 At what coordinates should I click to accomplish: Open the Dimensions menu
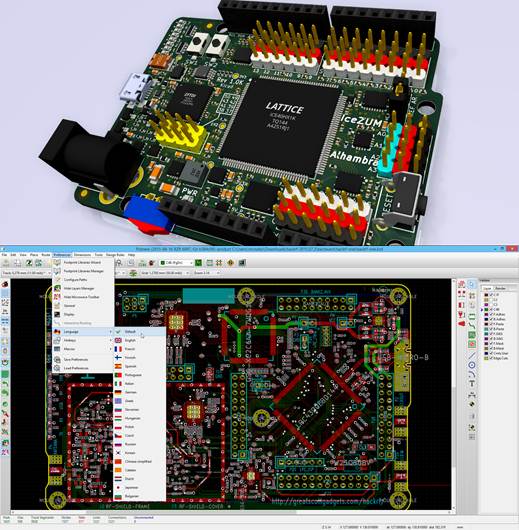(82, 255)
